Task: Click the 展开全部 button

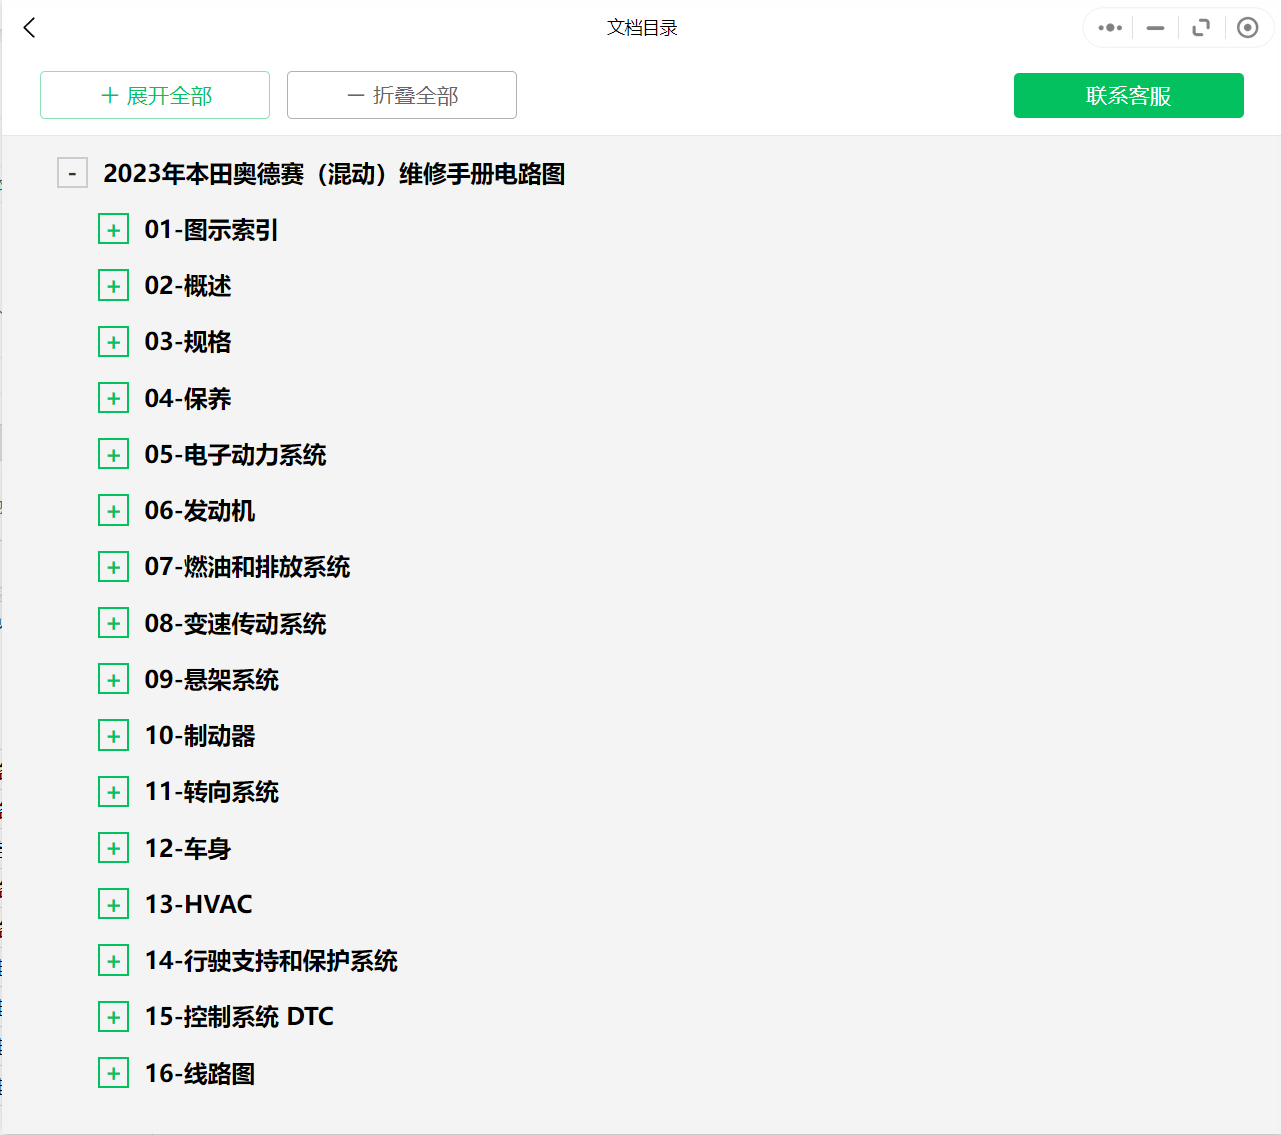Action: [x=155, y=95]
